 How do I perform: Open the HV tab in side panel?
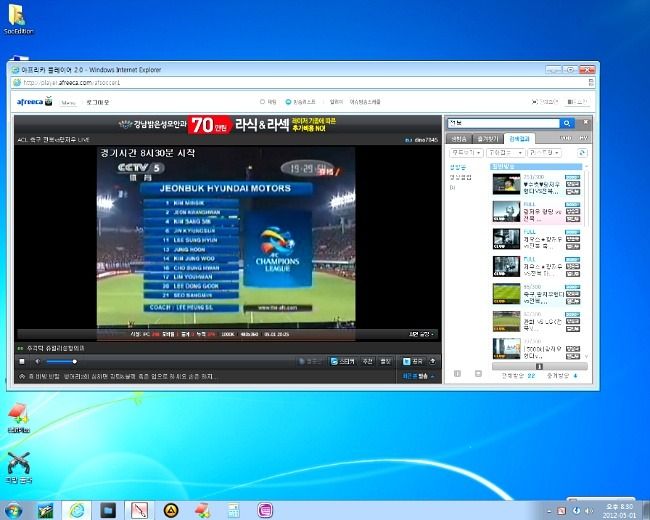point(583,138)
